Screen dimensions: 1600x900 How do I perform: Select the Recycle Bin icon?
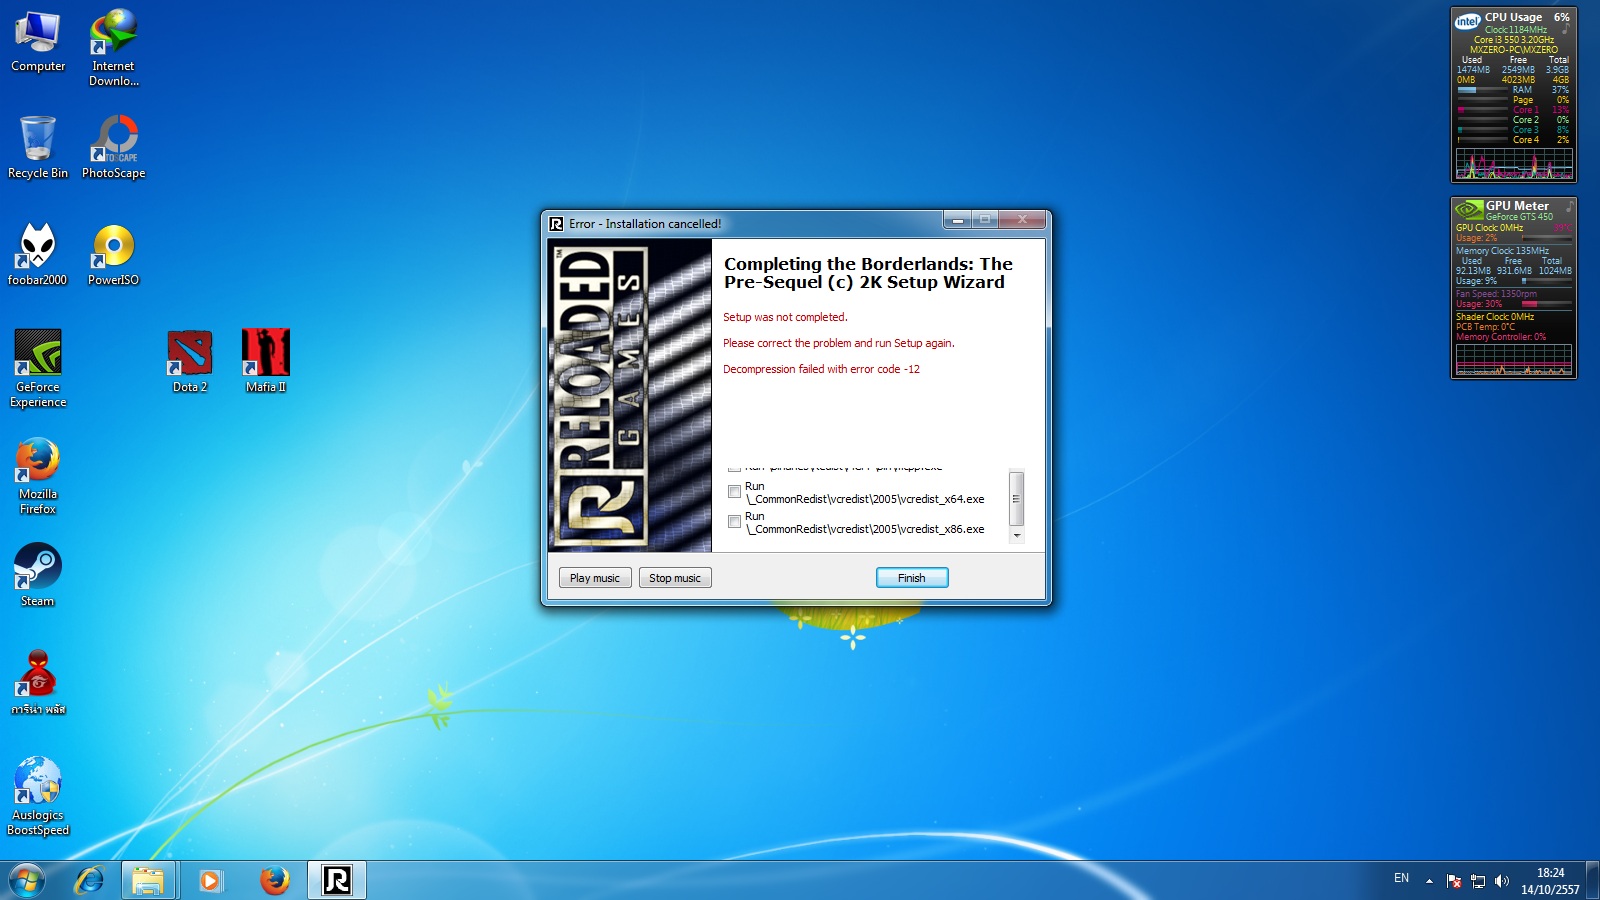tap(38, 147)
